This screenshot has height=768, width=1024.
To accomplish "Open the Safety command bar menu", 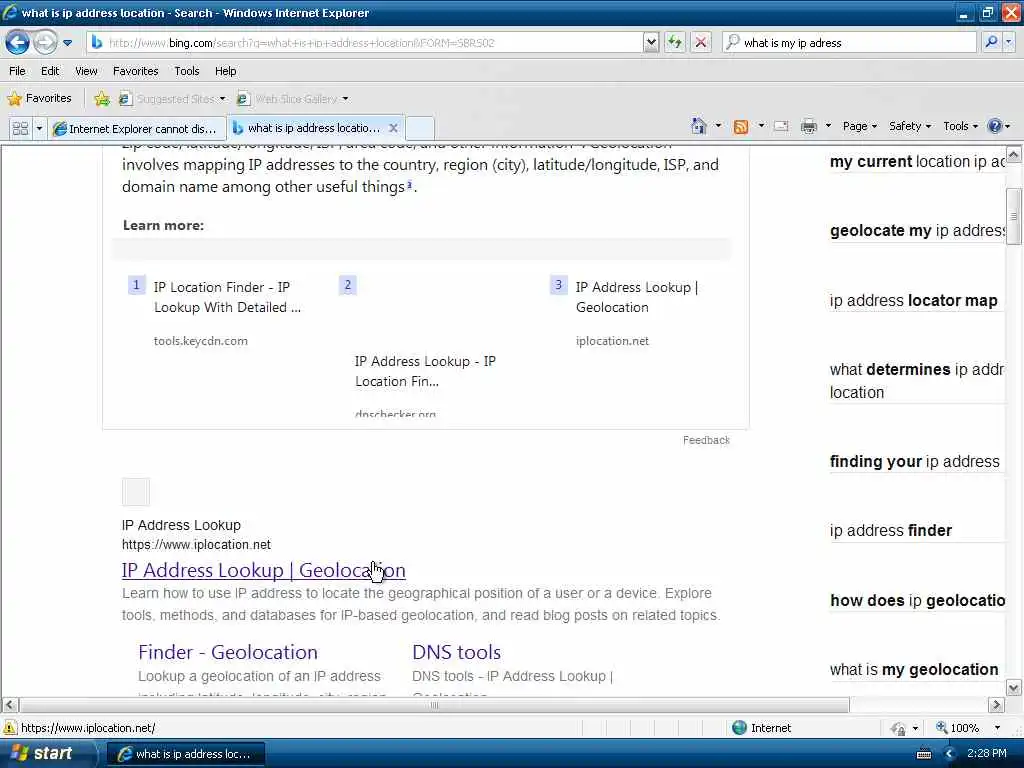I will [910, 126].
